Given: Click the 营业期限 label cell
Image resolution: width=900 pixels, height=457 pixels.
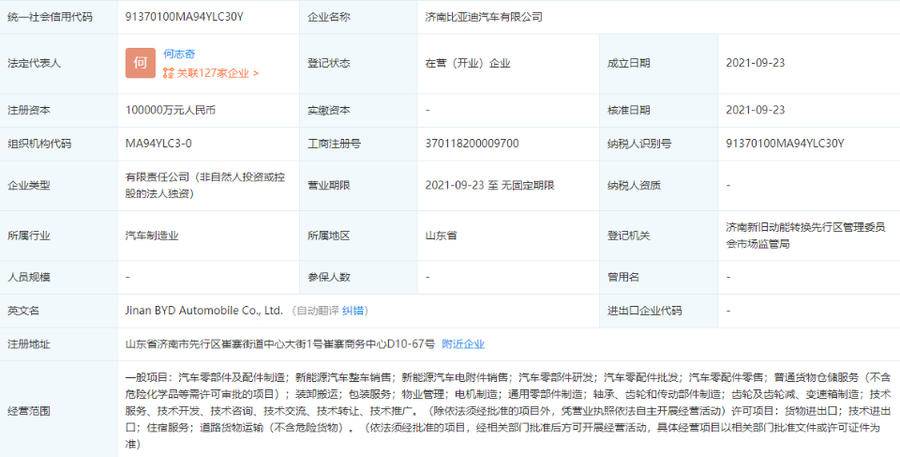Looking at the screenshot, I should (x=358, y=185).
